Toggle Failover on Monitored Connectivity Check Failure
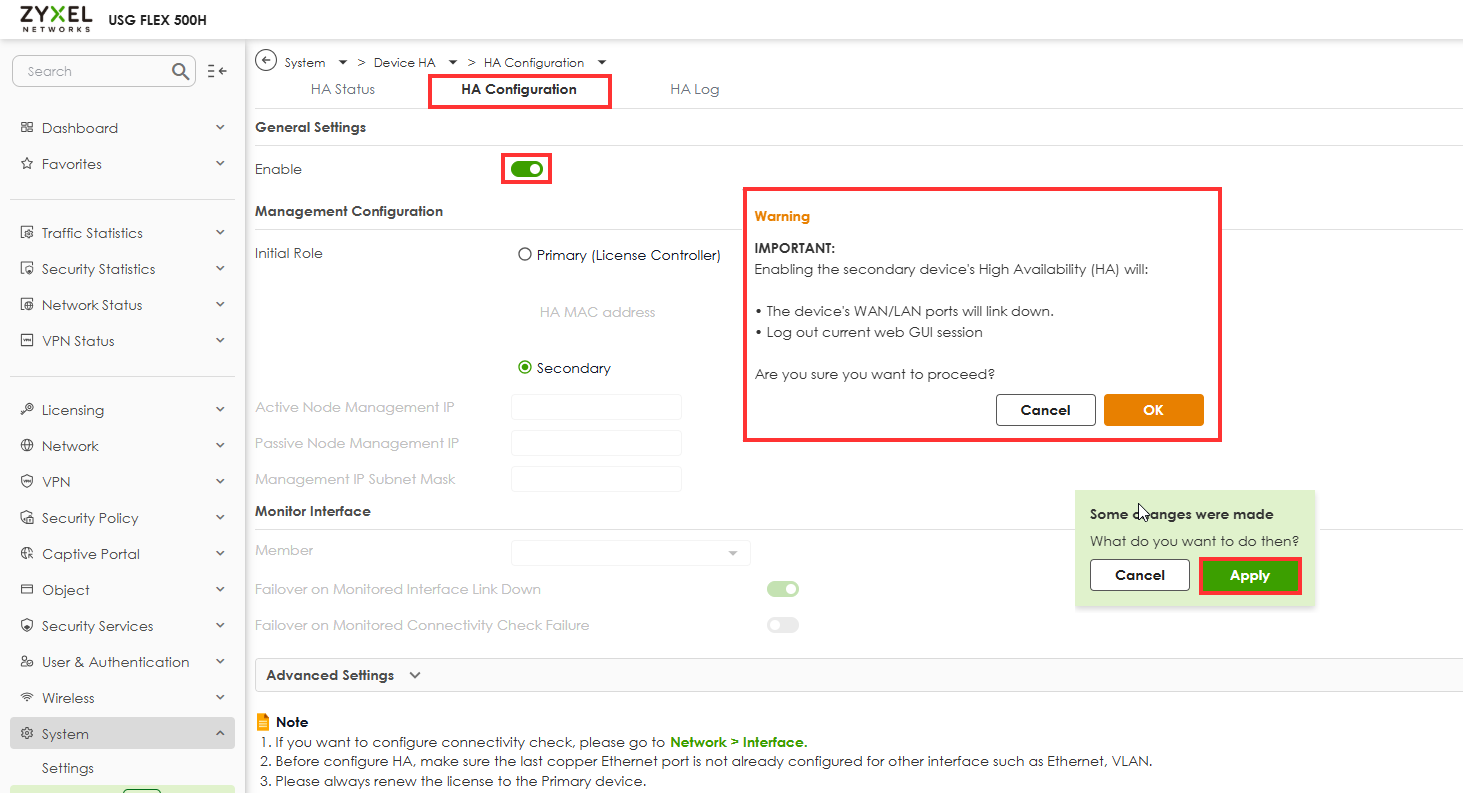Screen dimensions: 1463x793 coord(782,625)
